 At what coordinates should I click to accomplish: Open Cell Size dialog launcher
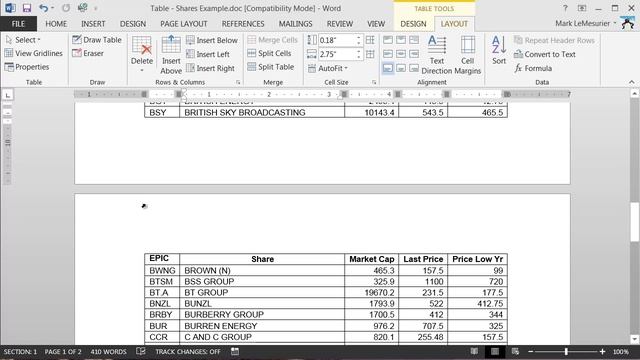tap(374, 82)
